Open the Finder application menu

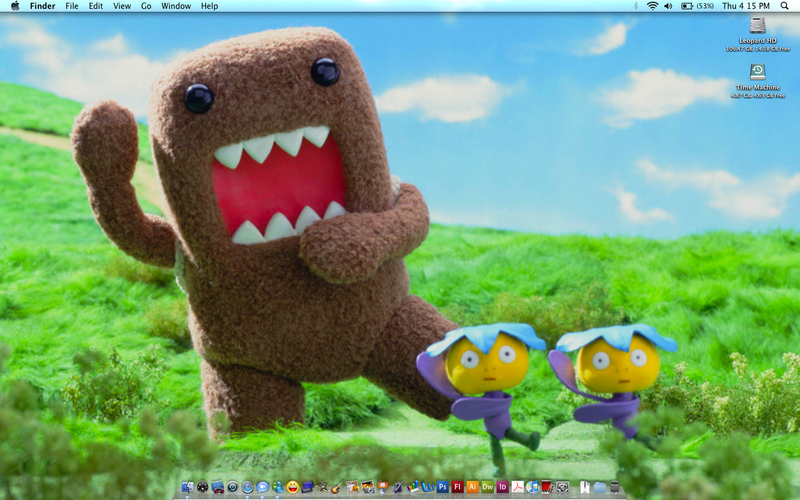pyautogui.click(x=42, y=6)
